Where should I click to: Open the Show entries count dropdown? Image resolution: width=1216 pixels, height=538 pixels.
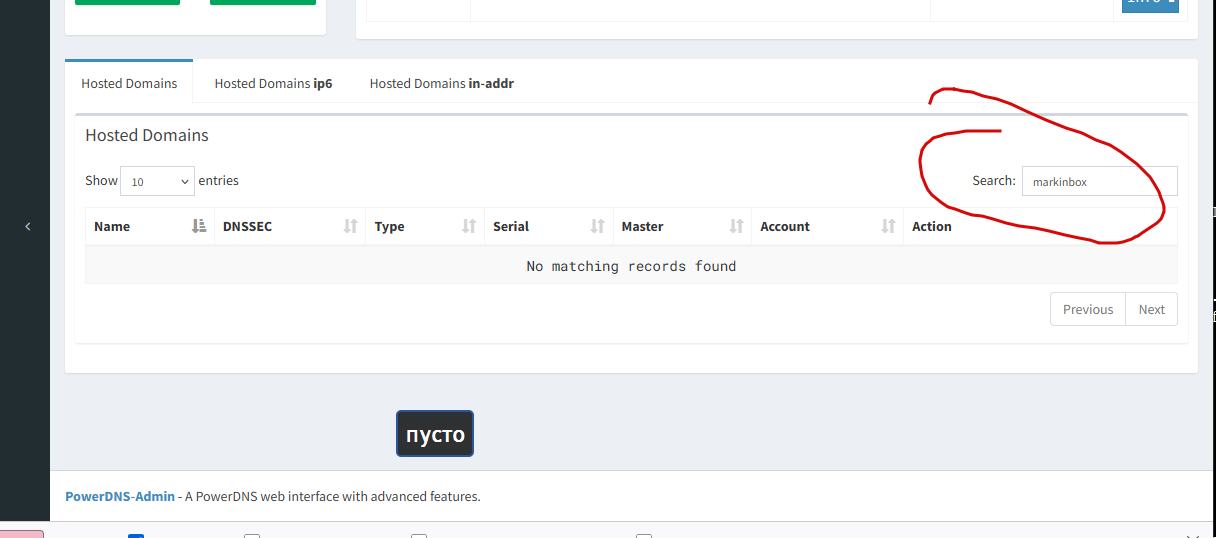[158, 181]
